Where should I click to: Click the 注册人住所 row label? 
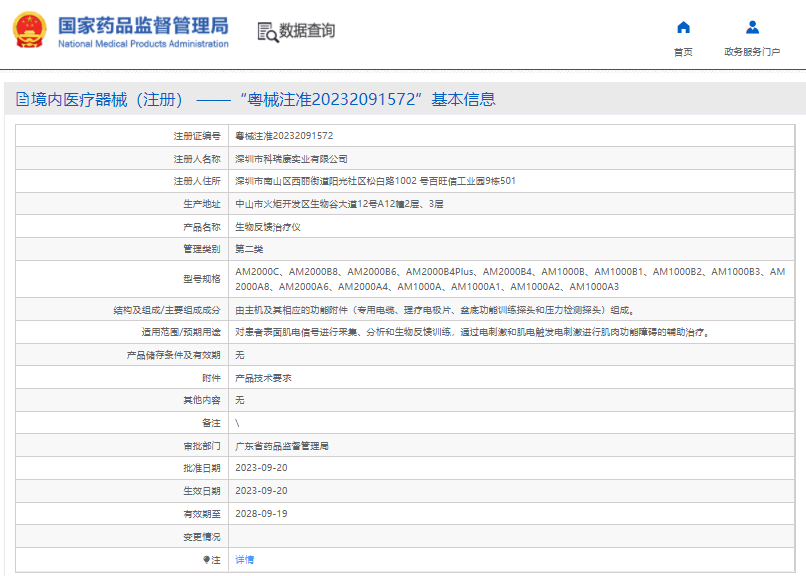197,181
